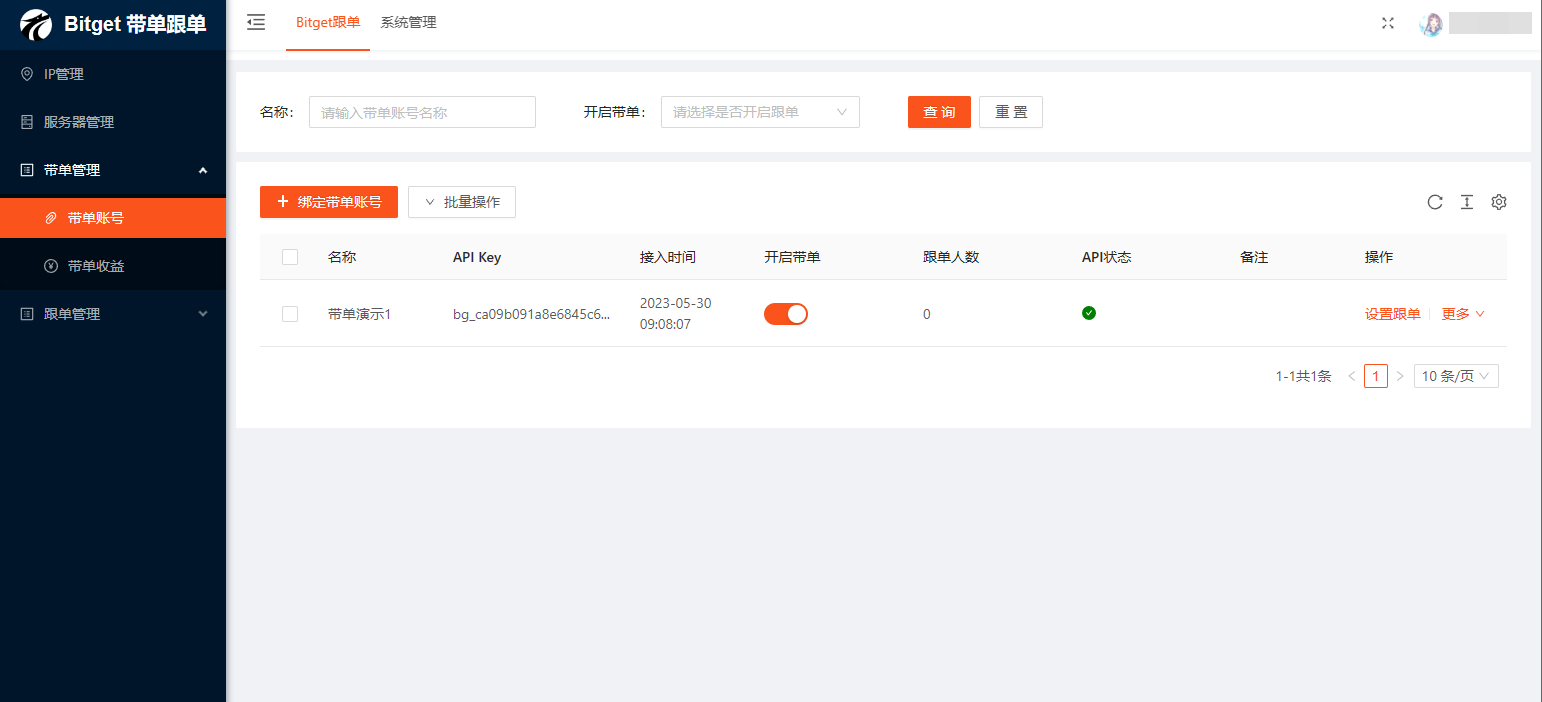Go to next page arrow
Image resolution: width=1542 pixels, height=702 pixels.
[x=1400, y=376]
